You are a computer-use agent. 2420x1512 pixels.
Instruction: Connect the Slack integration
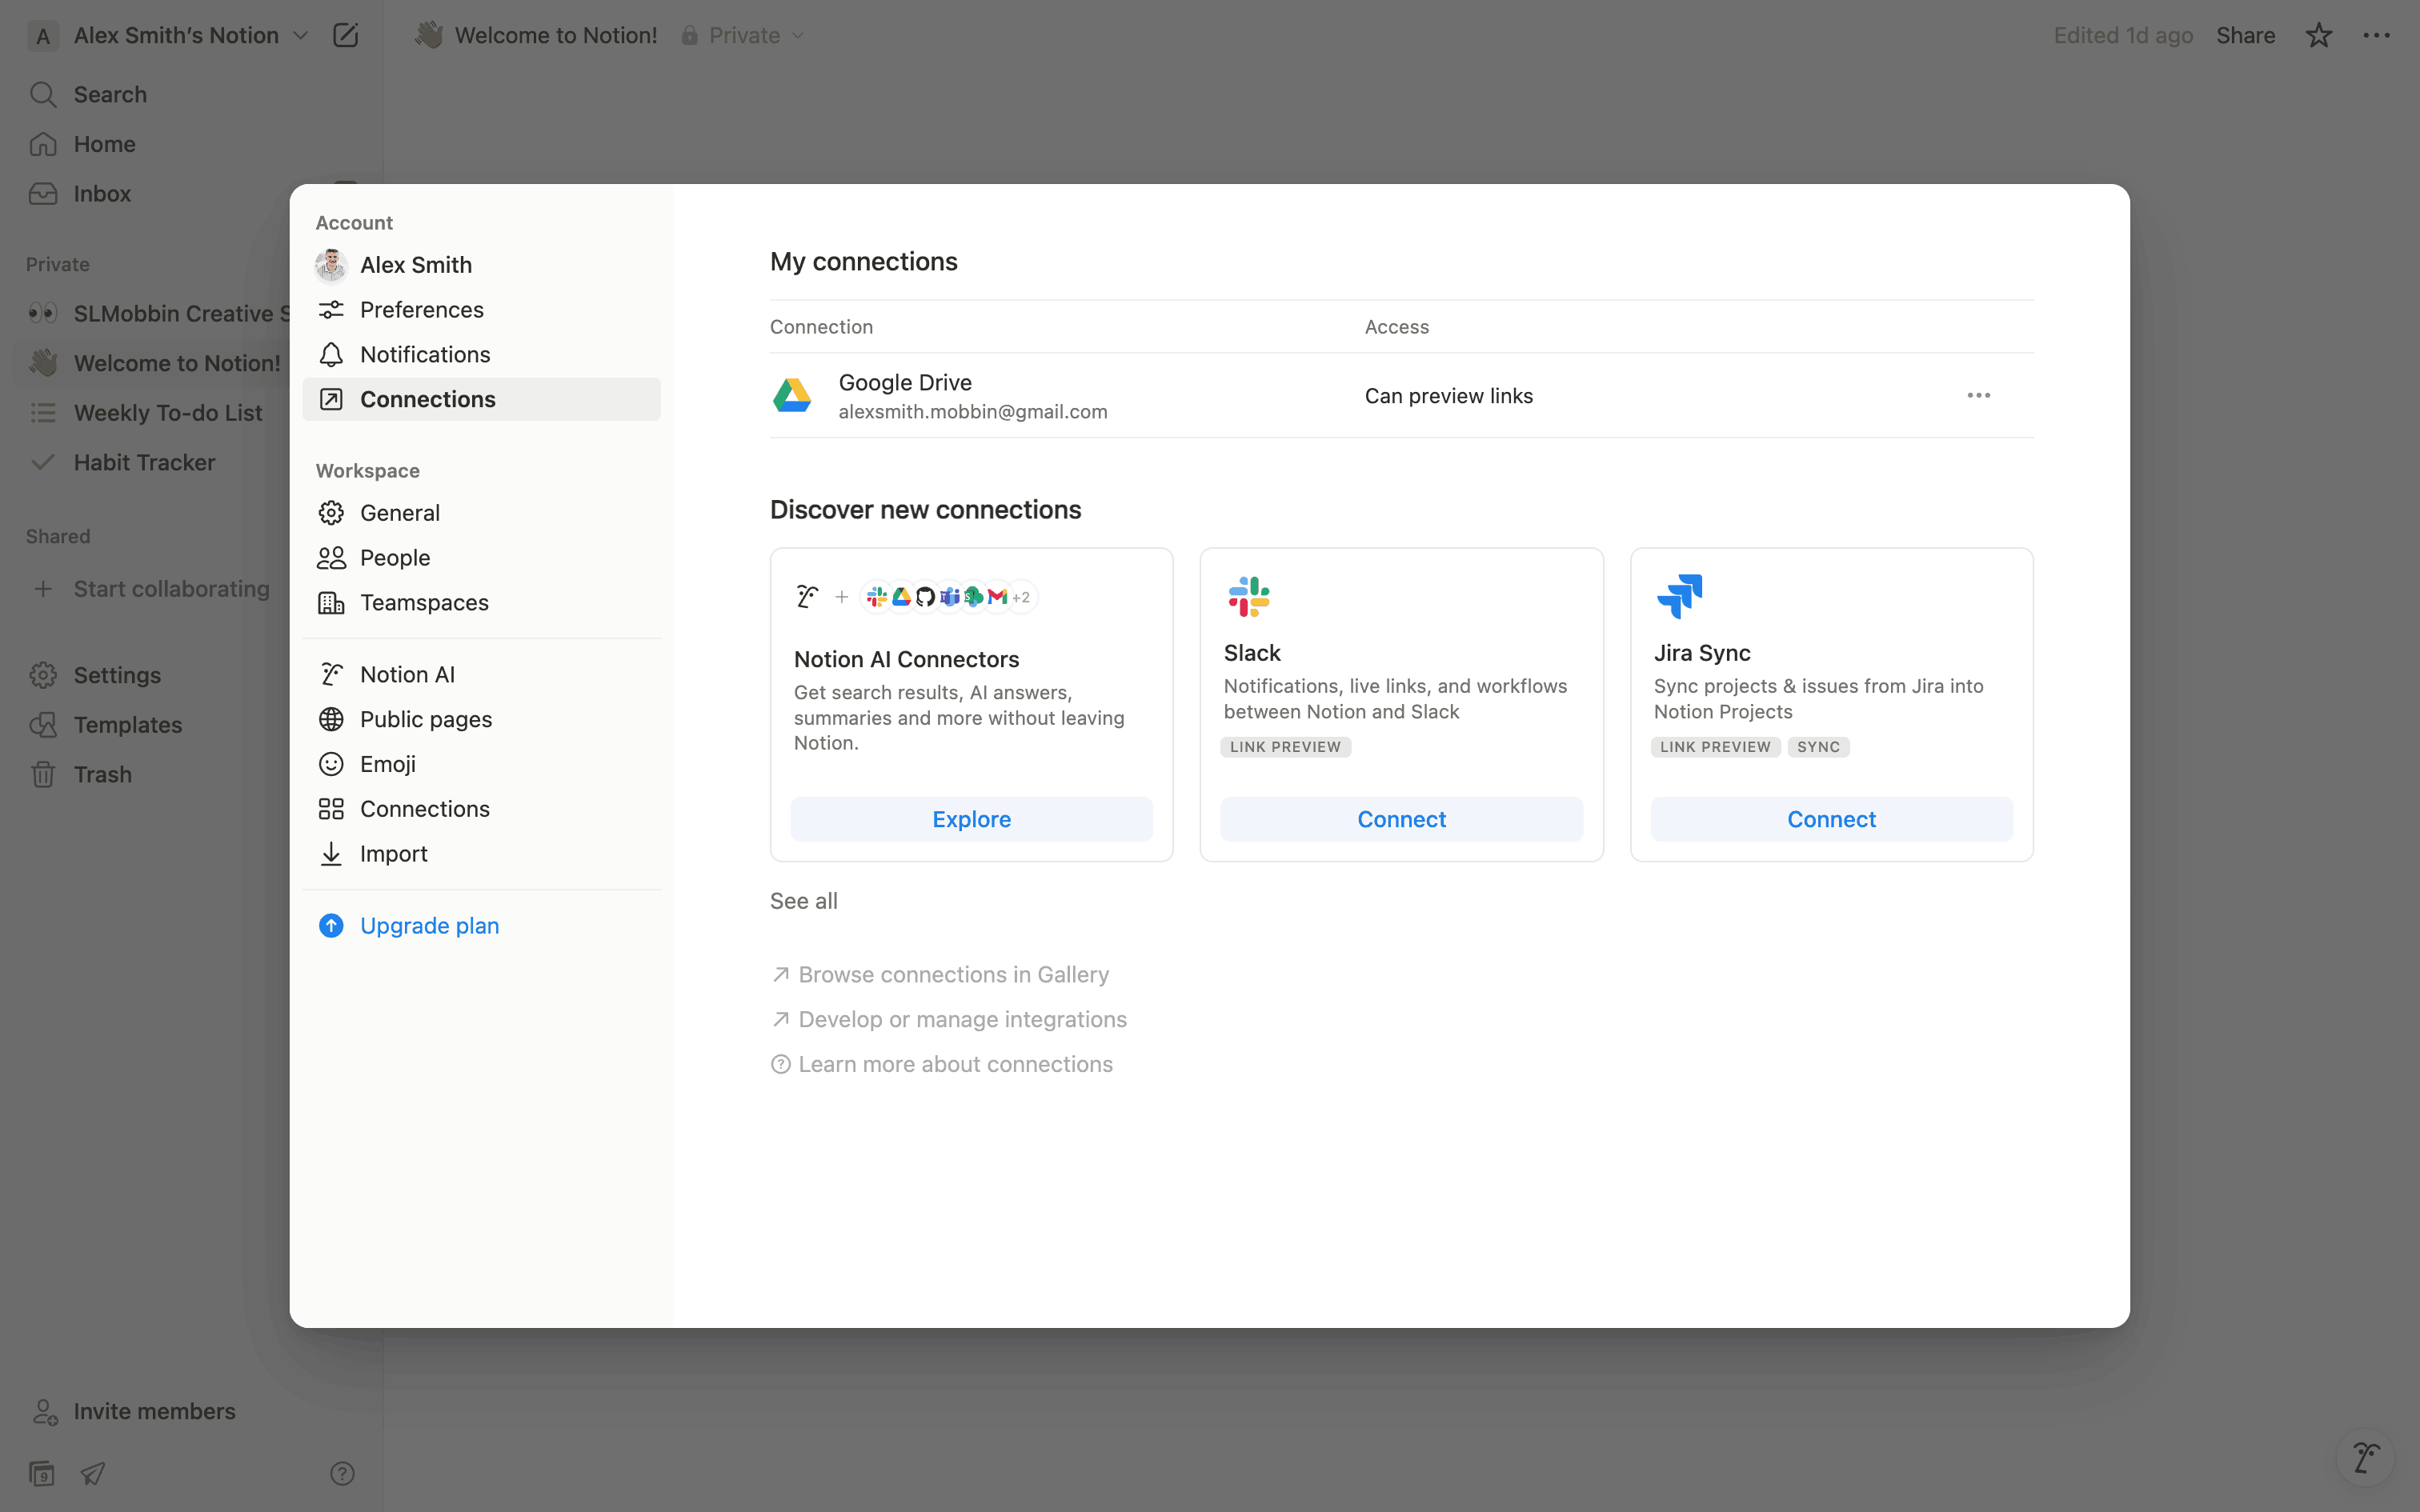point(1401,819)
